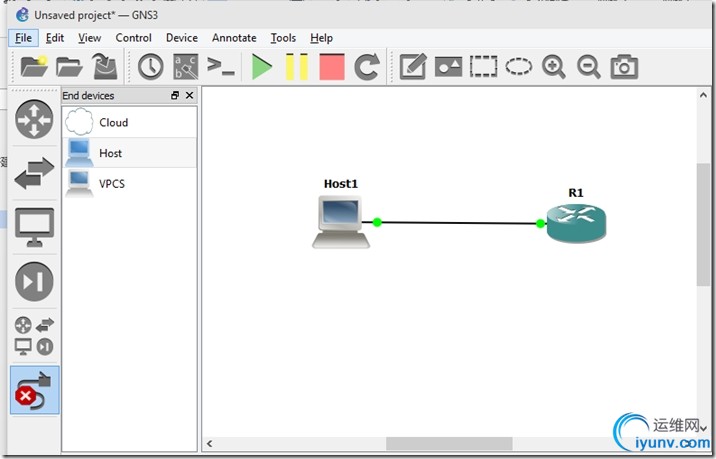This screenshot has height=459, width=716.
Task: Browse end devices monitor icon
Action: tap(34, 227)
